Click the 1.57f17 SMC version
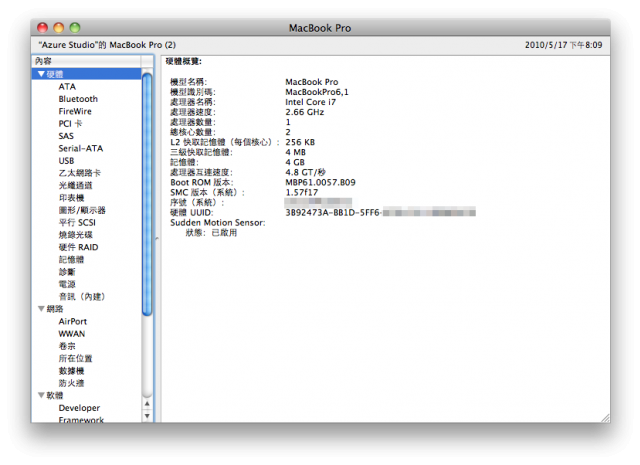This screenshot has height=465, width=640. point(301,192)
